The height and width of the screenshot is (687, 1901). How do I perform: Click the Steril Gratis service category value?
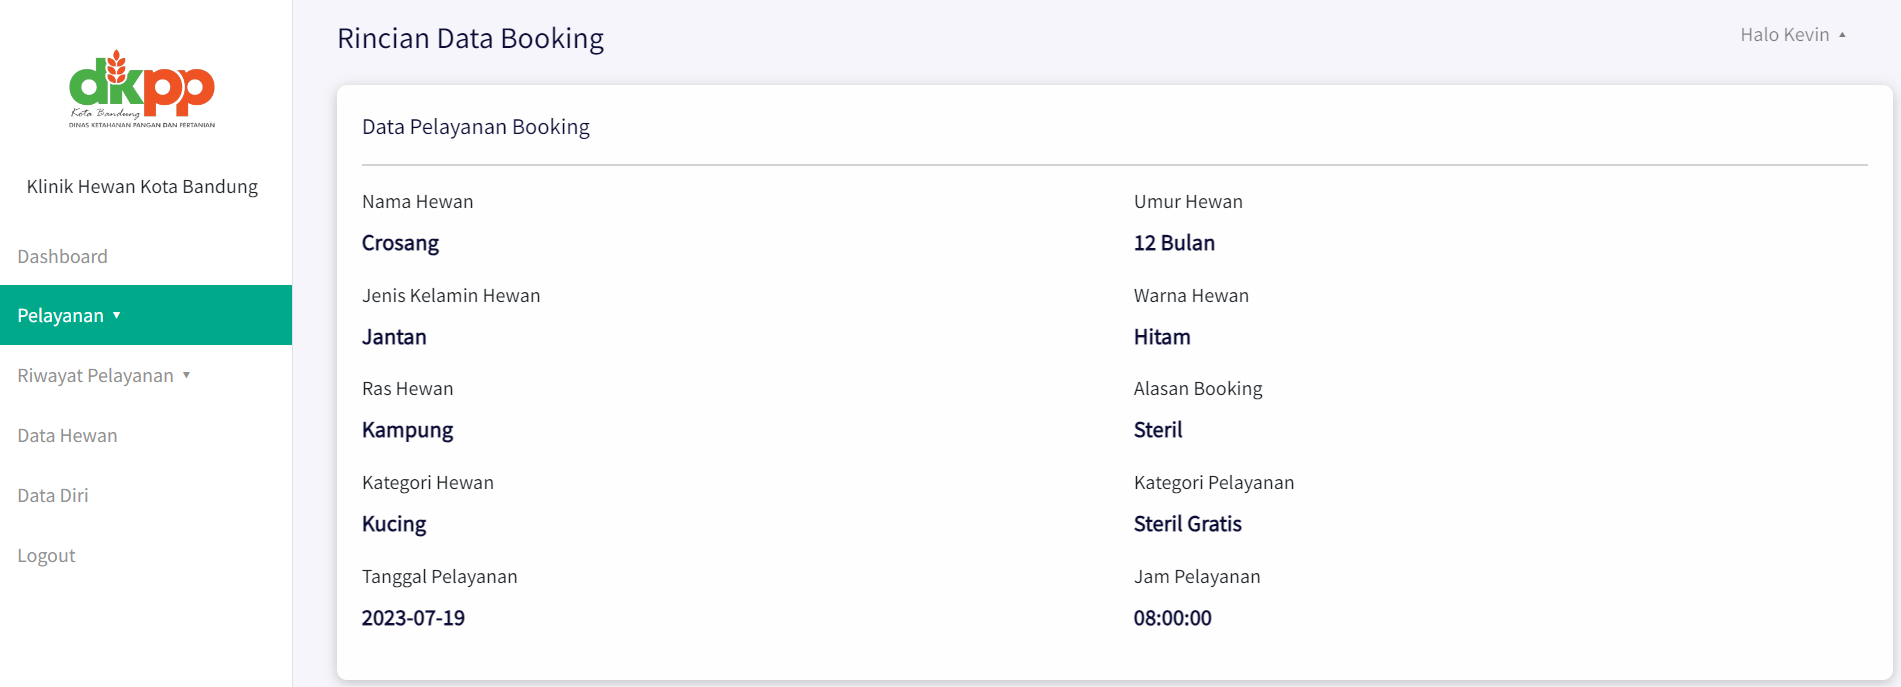click(1187, 524)
